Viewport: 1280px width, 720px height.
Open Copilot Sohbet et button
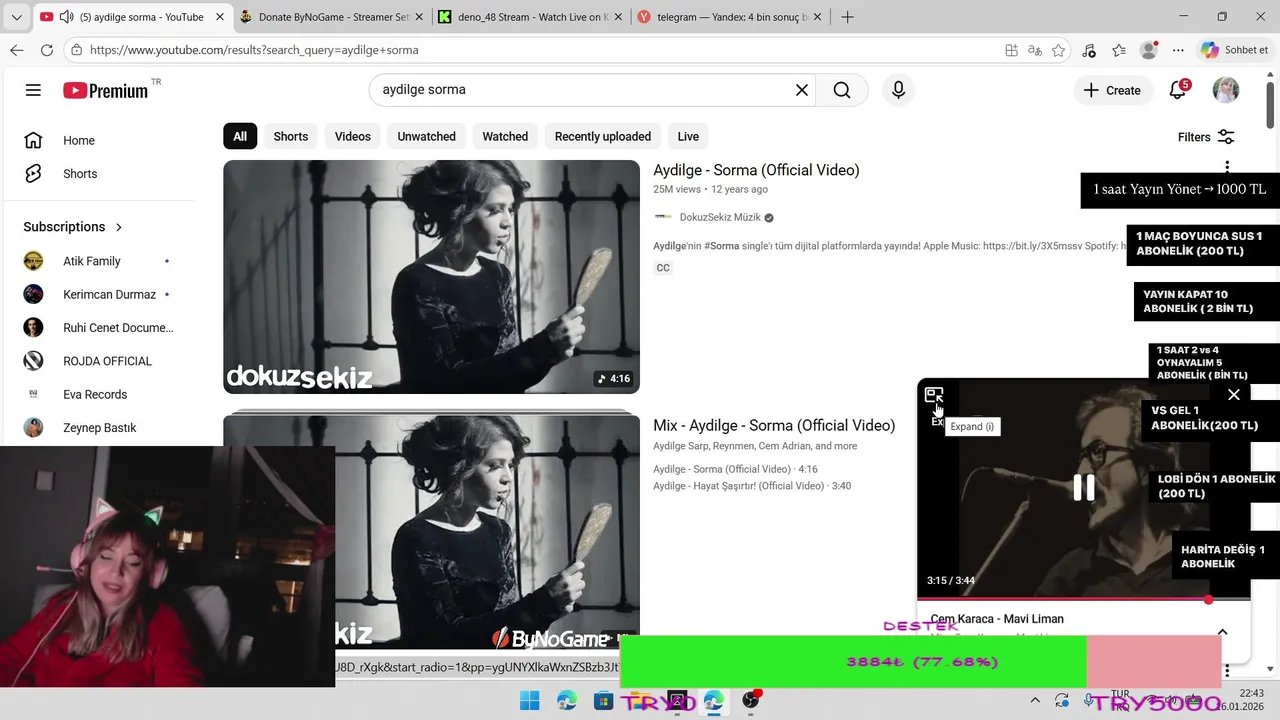tap(1235, 50)
